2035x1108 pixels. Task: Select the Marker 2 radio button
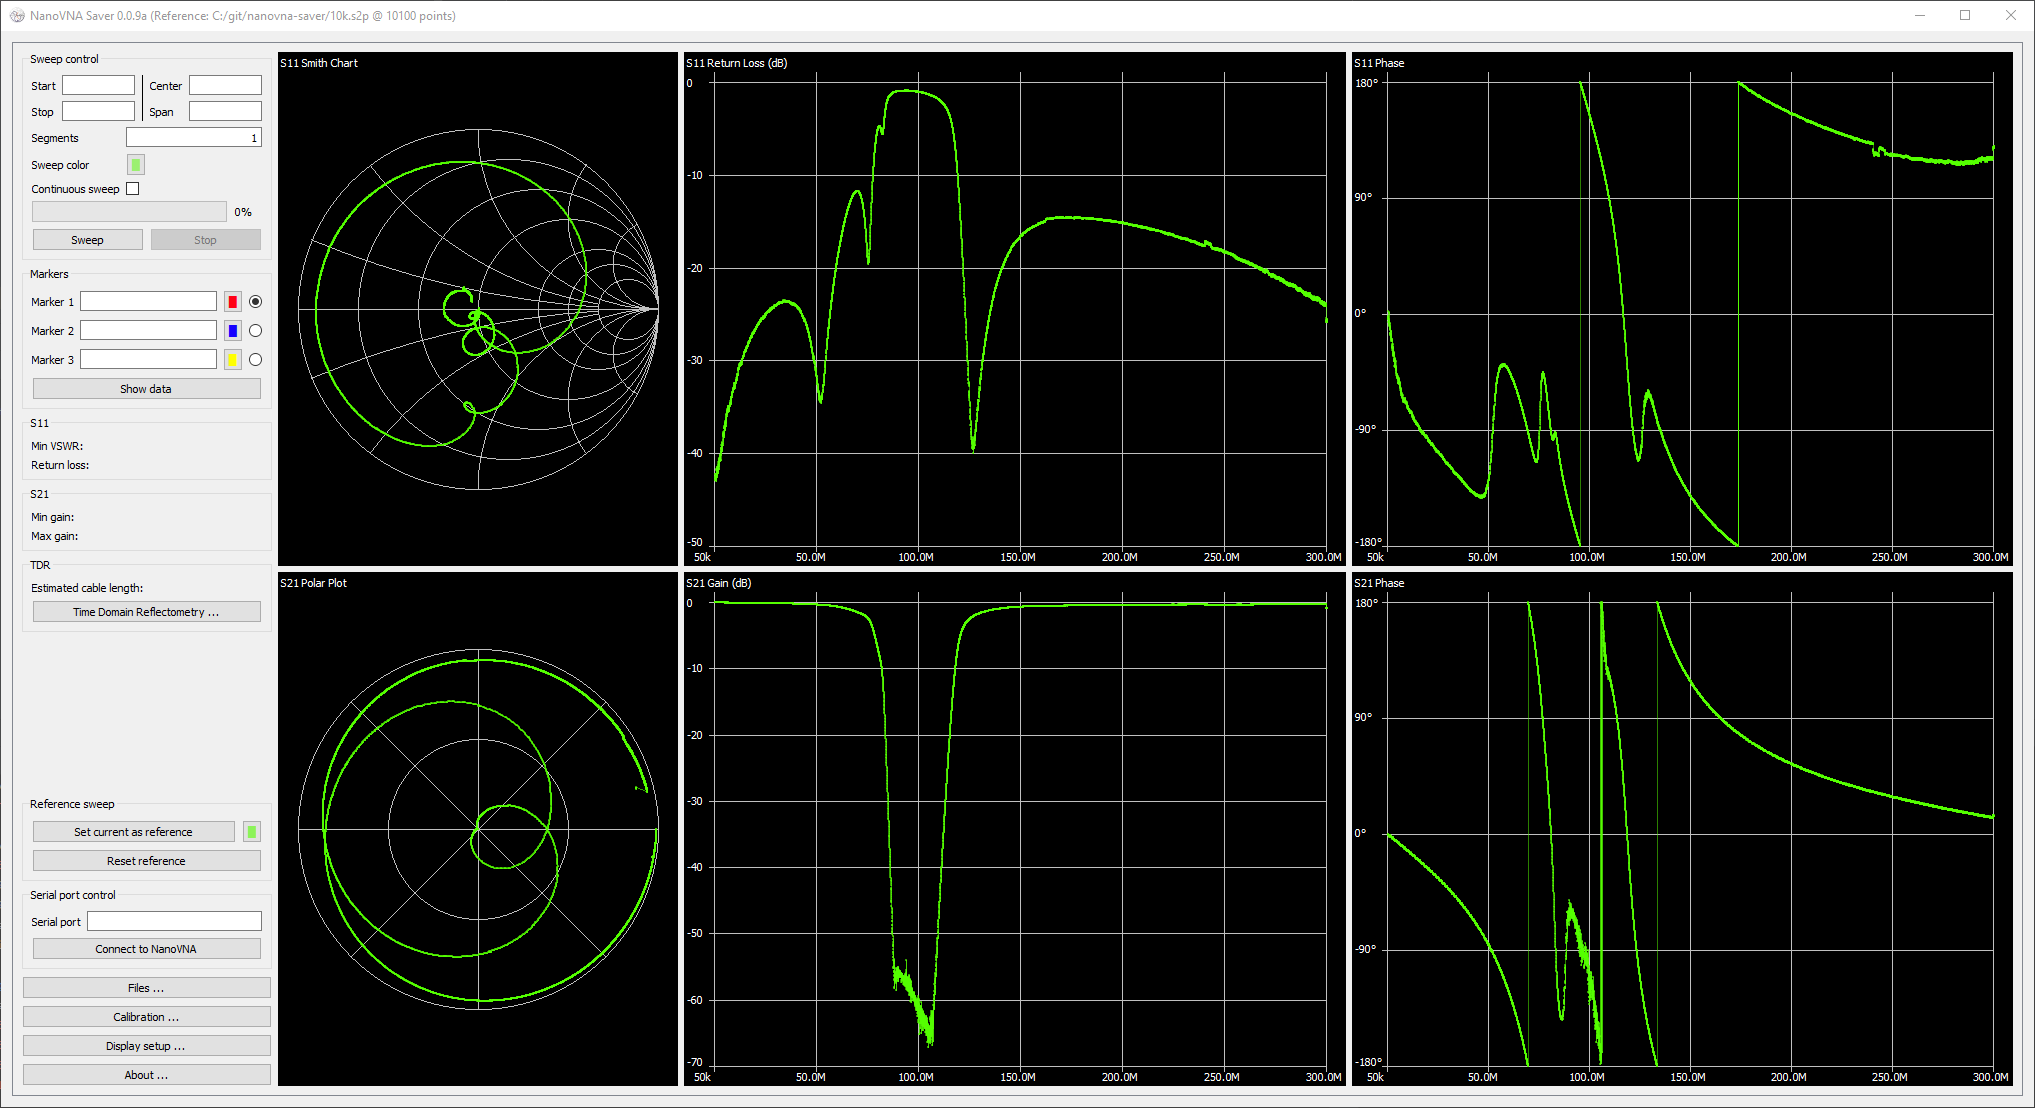pos(256,331)
